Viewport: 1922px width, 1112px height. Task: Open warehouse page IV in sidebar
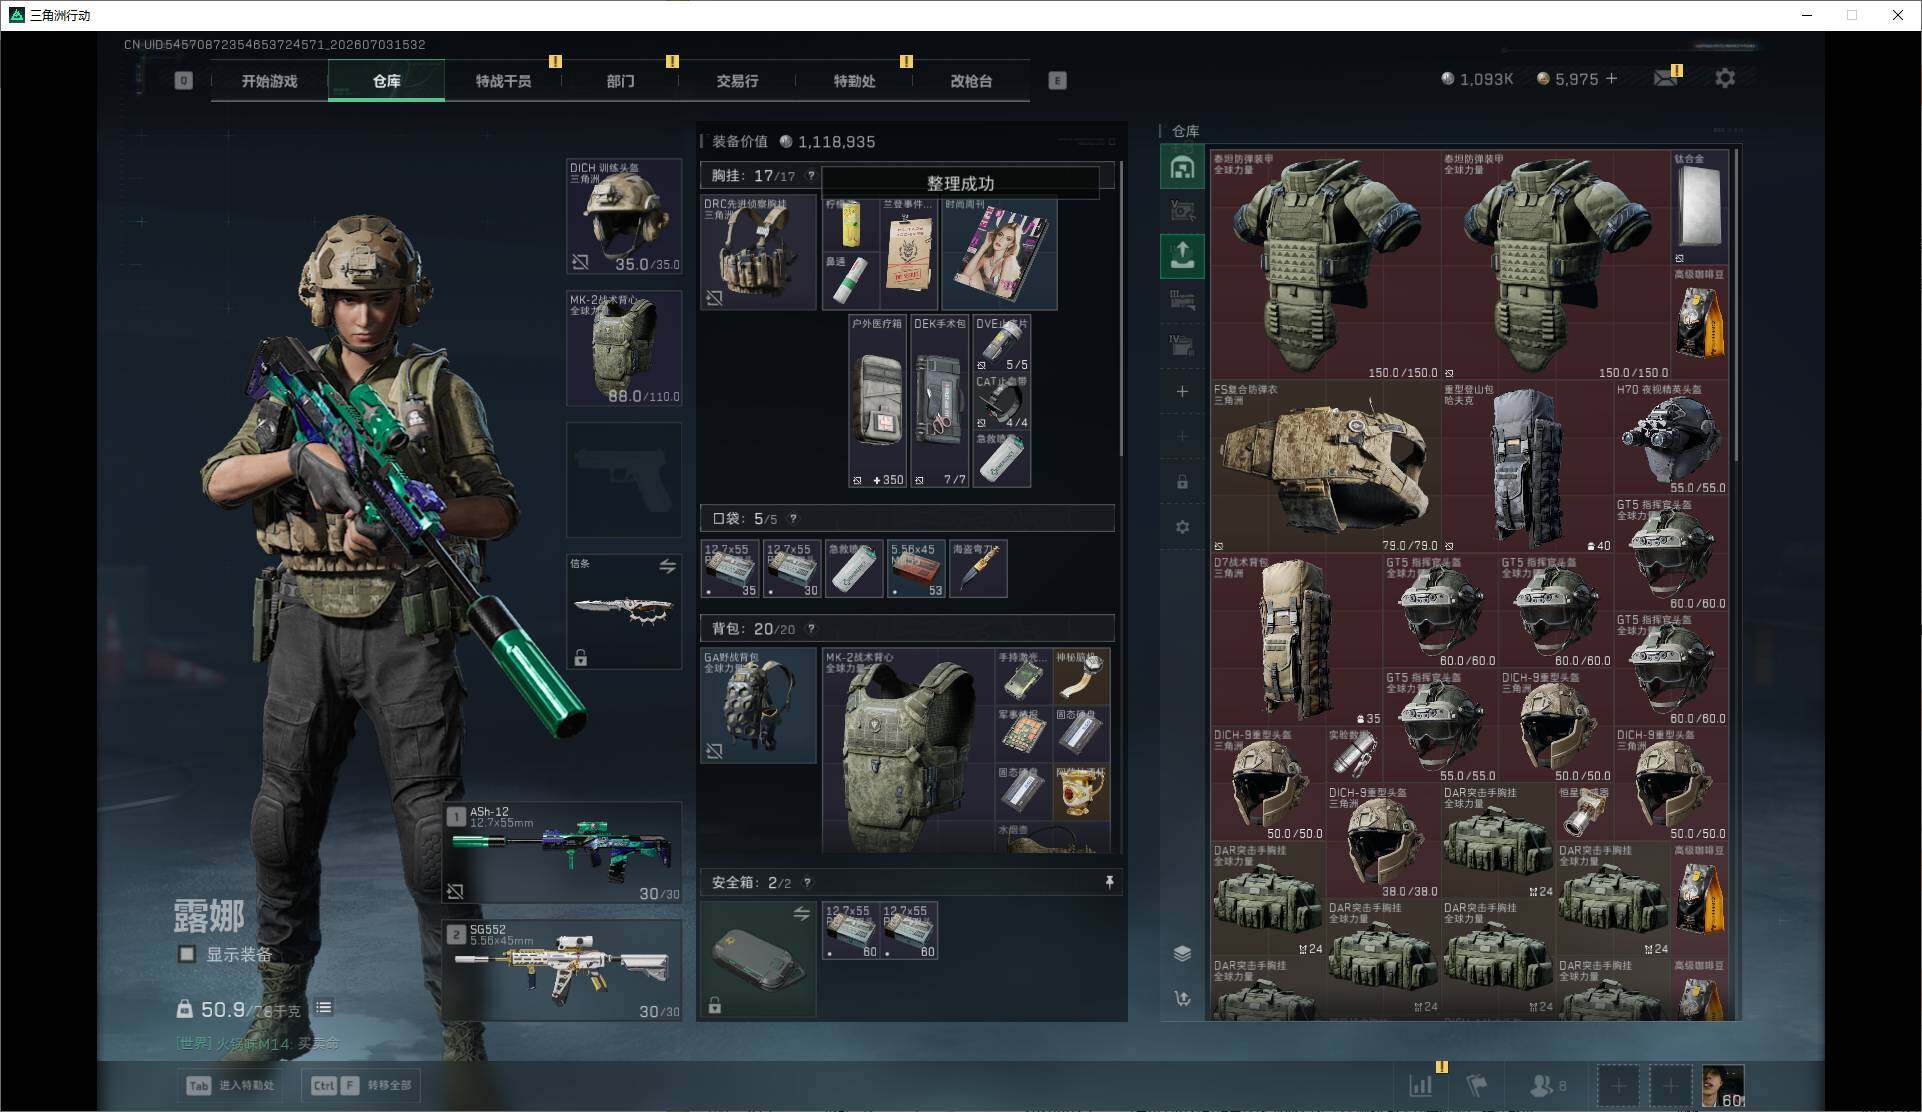click(x=1182, y=345)
